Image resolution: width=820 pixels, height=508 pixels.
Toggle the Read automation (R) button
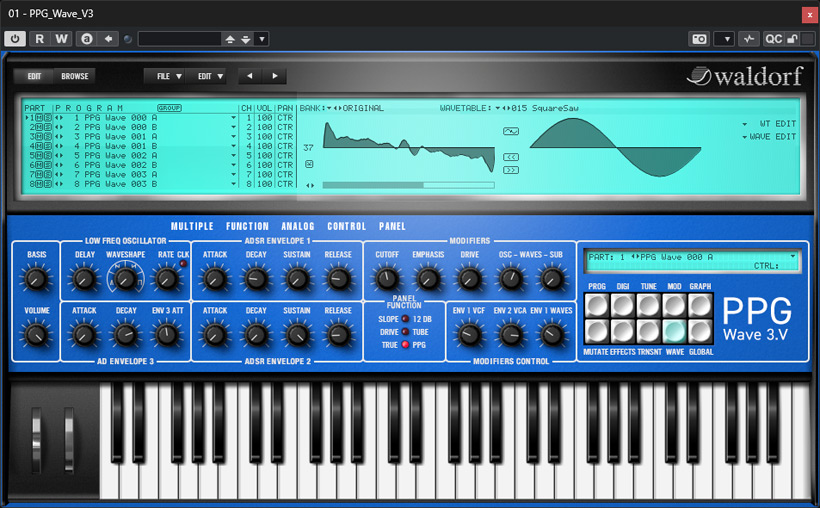[x=40, y=39]
